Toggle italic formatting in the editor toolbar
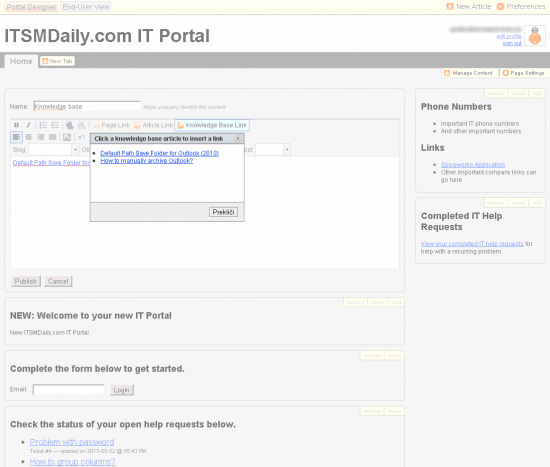 28,125
